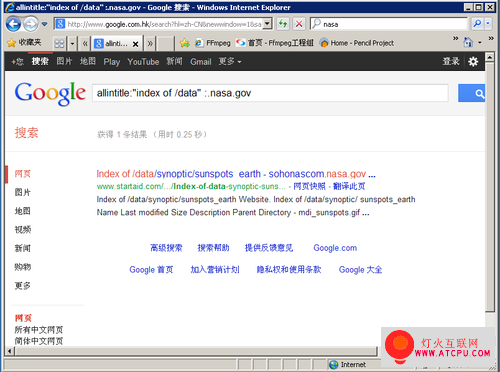This screenshot has height=372, width=500.
Task: Open the 首页 - Ffmpeg工程组 favorite
Action: pos(274,43)
